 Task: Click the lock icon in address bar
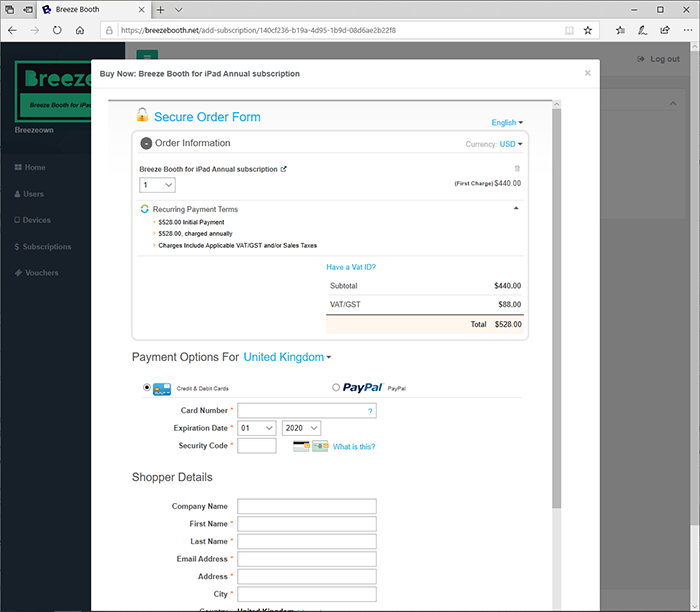tap(109, 30)
